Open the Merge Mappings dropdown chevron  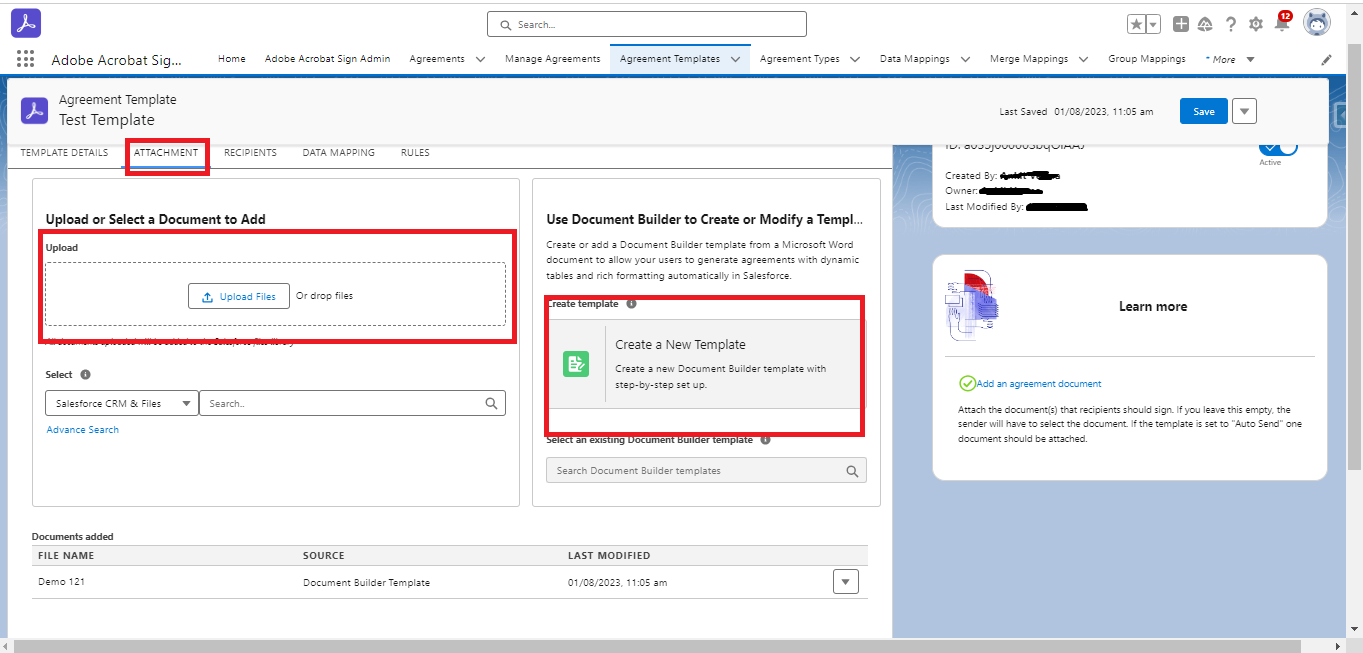pyautogui.click(x=1083, y=59)
